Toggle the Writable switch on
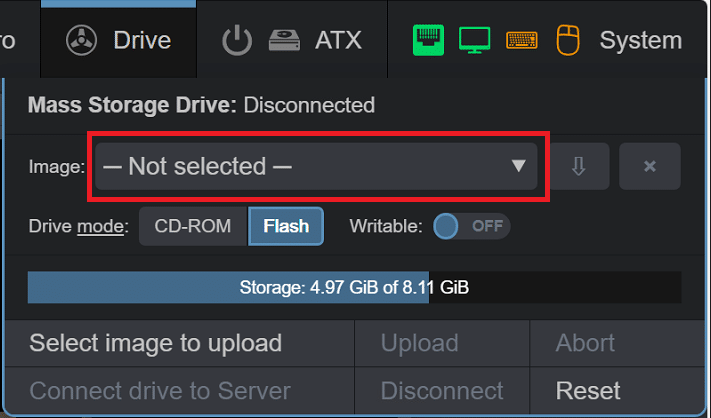Screen dimensions: 711x418 click(x=472, y=226)
